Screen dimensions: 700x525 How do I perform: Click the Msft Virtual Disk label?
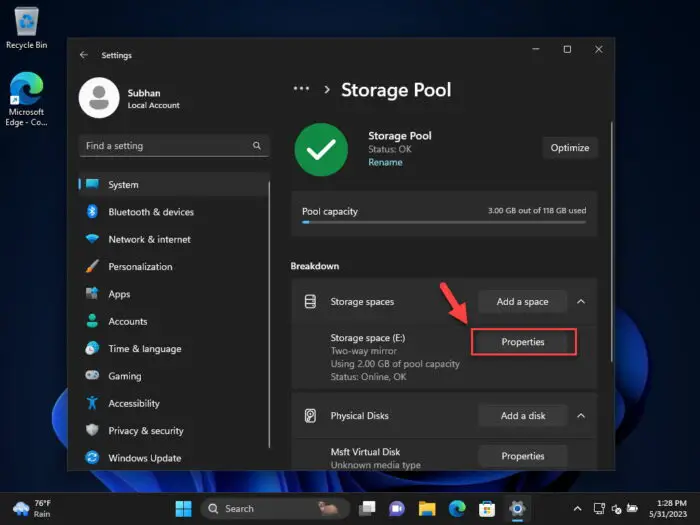[x=365, y=452]
